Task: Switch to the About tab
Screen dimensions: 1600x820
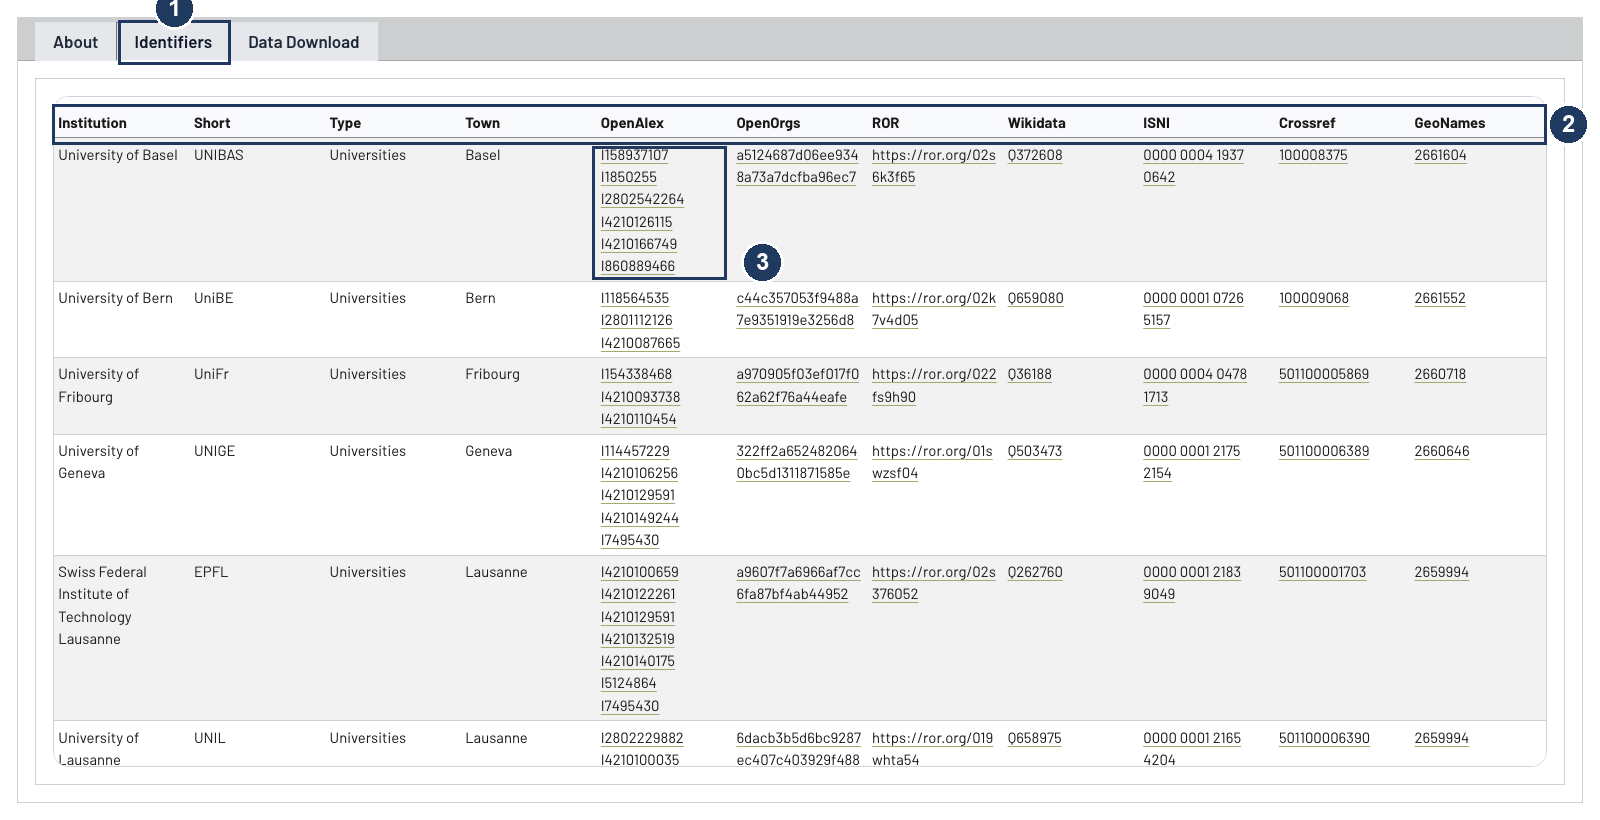Action: click(x=76, y=42)
